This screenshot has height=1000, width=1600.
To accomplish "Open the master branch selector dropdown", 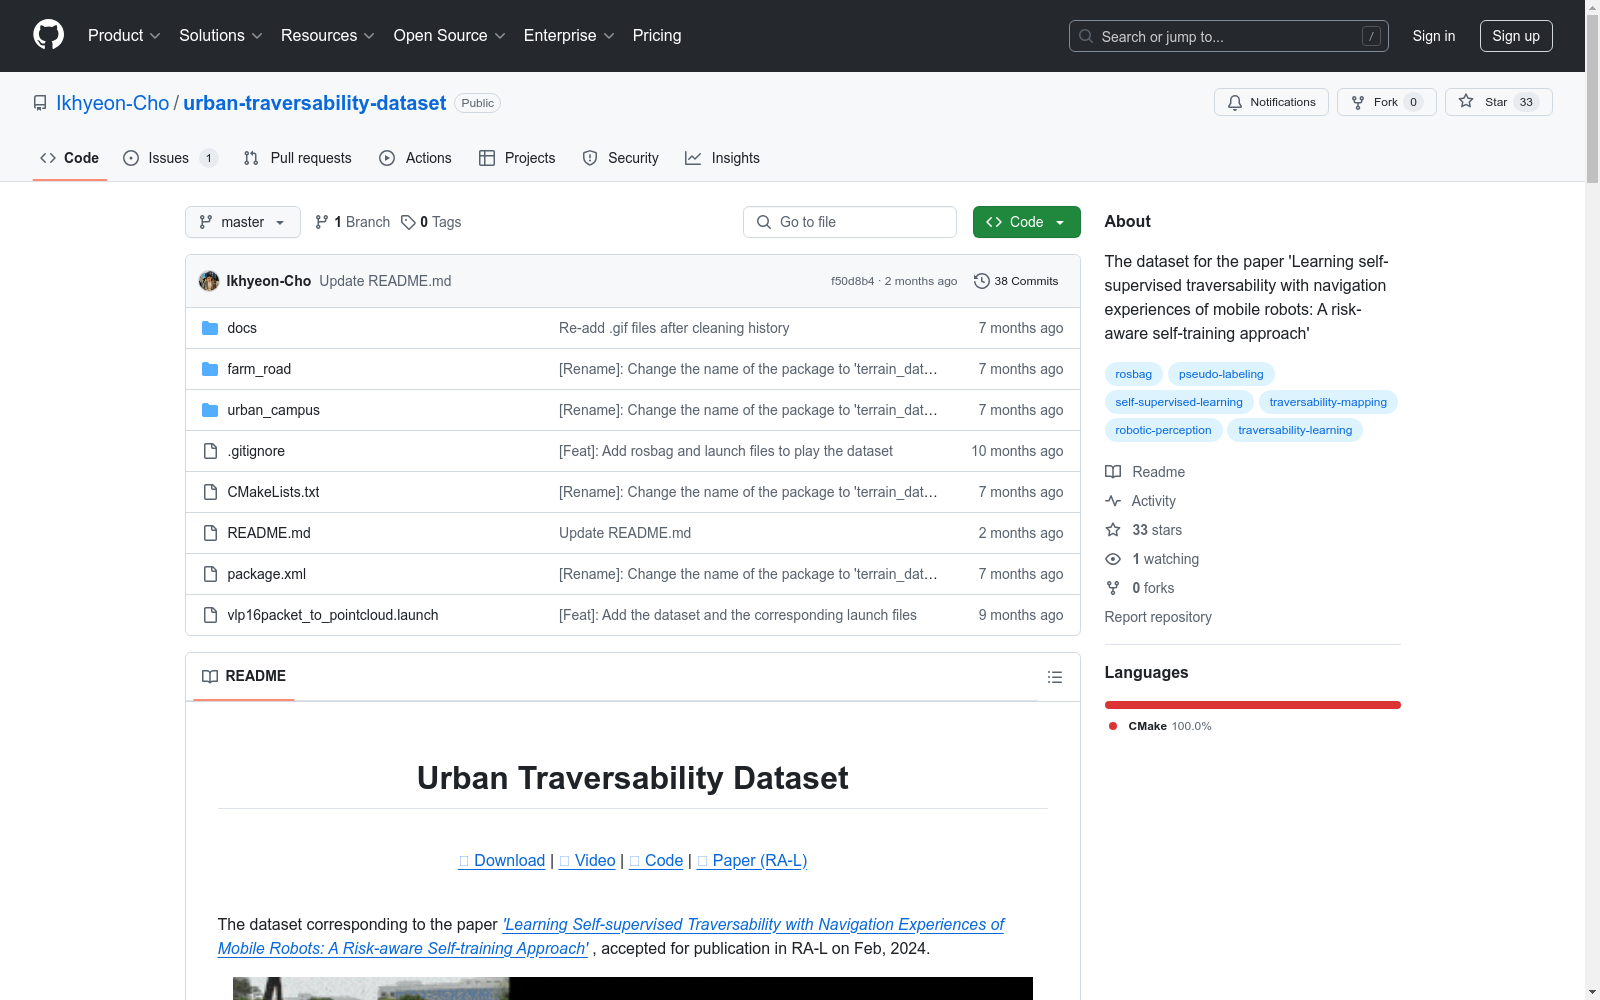I will [x=243, y=222].
